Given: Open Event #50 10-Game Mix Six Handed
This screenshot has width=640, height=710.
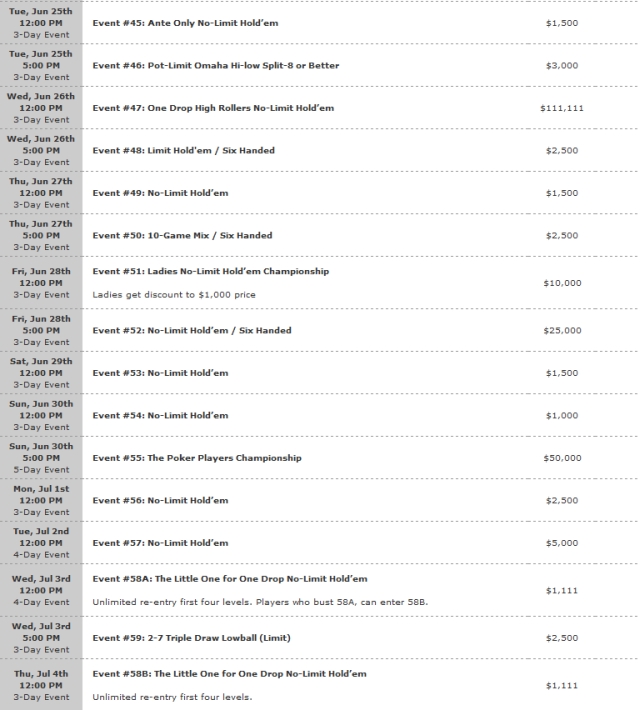Looking at the screenshot, I should 183,235.
